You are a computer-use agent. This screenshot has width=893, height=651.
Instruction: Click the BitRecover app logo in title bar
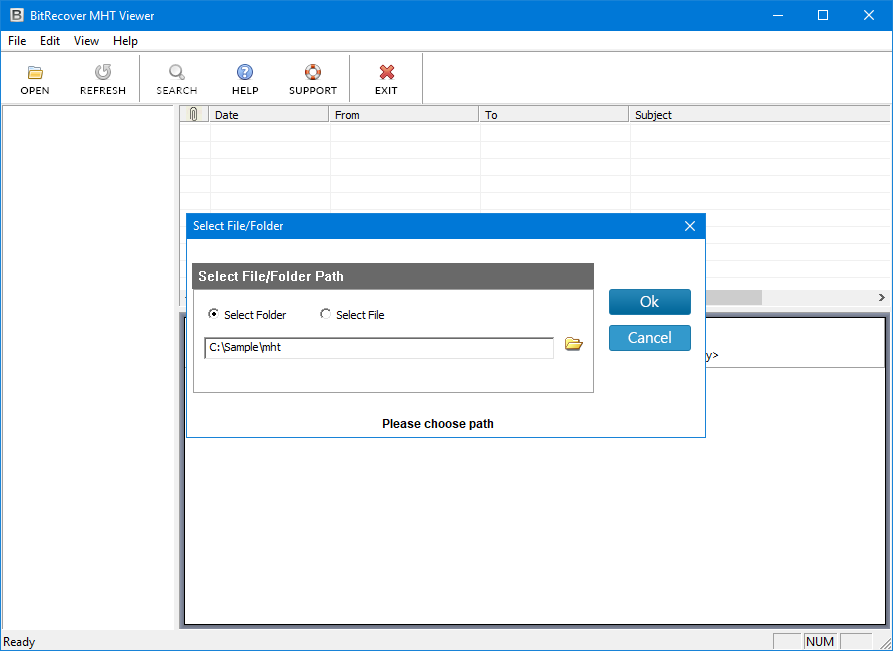(x=17, y=15)
